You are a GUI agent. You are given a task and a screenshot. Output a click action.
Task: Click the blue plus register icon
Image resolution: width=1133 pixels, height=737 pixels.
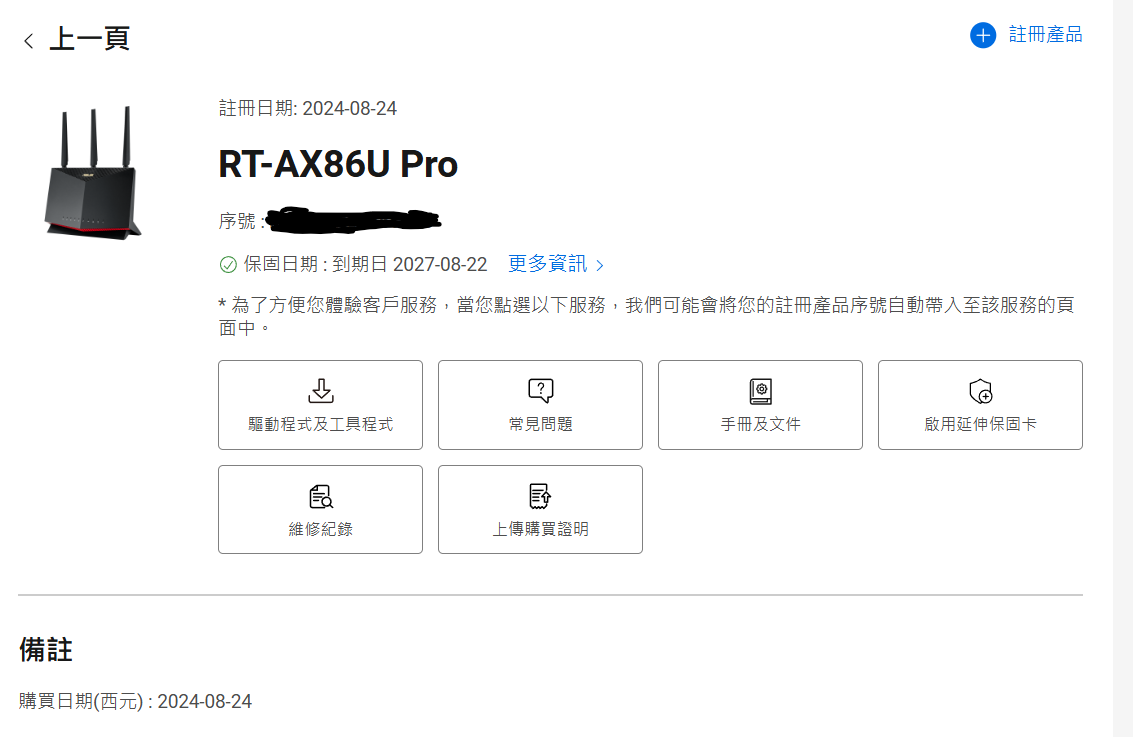pos(983,35)
